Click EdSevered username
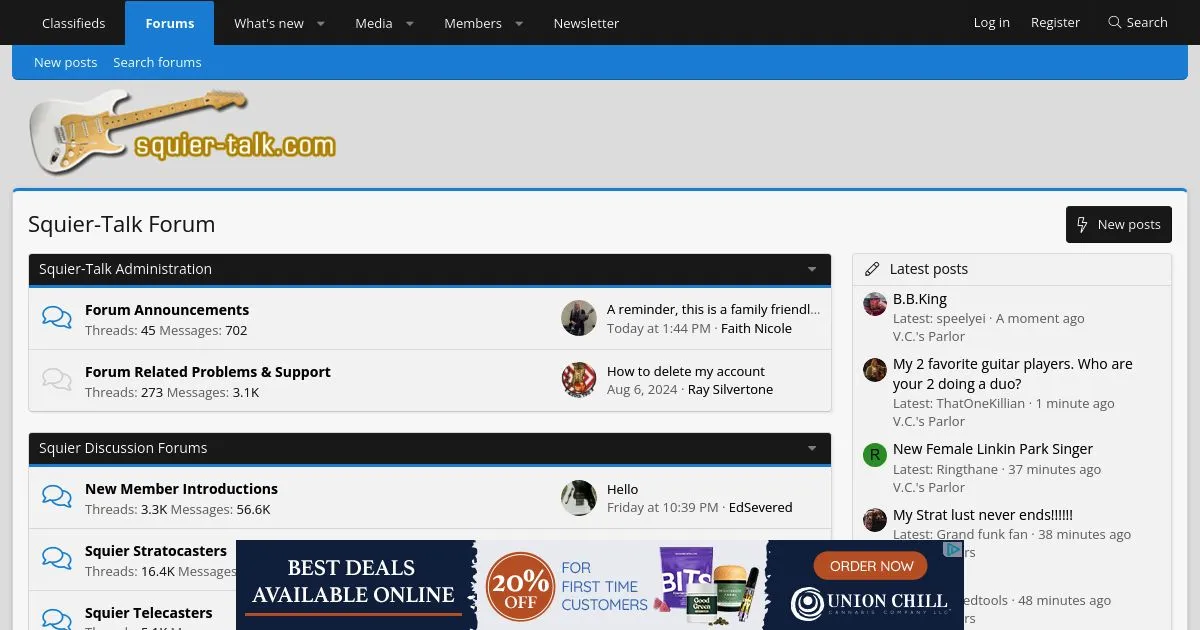Image resolution: width=1200 pixels, height=630 pixels. click(x=761, y=507)
